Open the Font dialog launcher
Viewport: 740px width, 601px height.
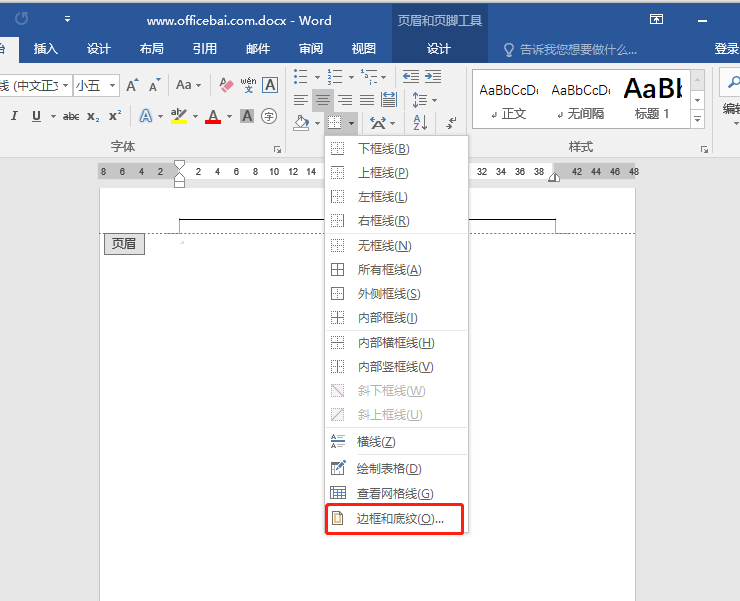(278, 150)
